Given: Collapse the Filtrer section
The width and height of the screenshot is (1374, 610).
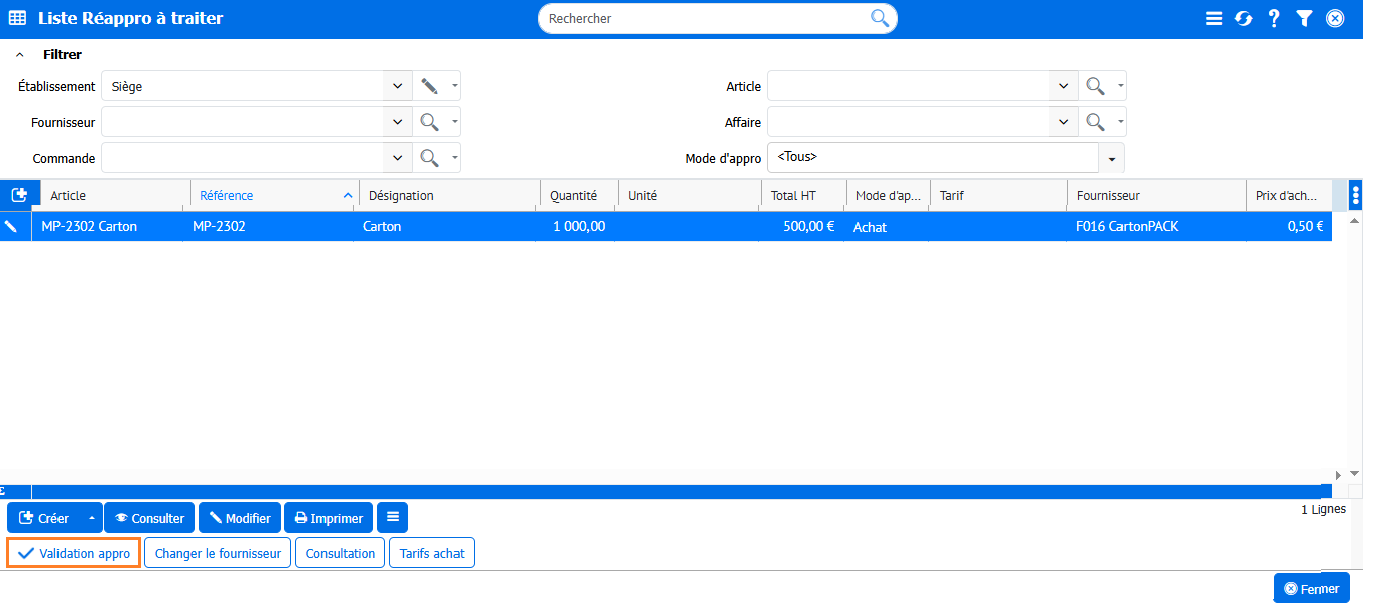Looking at the screenshot, I should point(20,55).
